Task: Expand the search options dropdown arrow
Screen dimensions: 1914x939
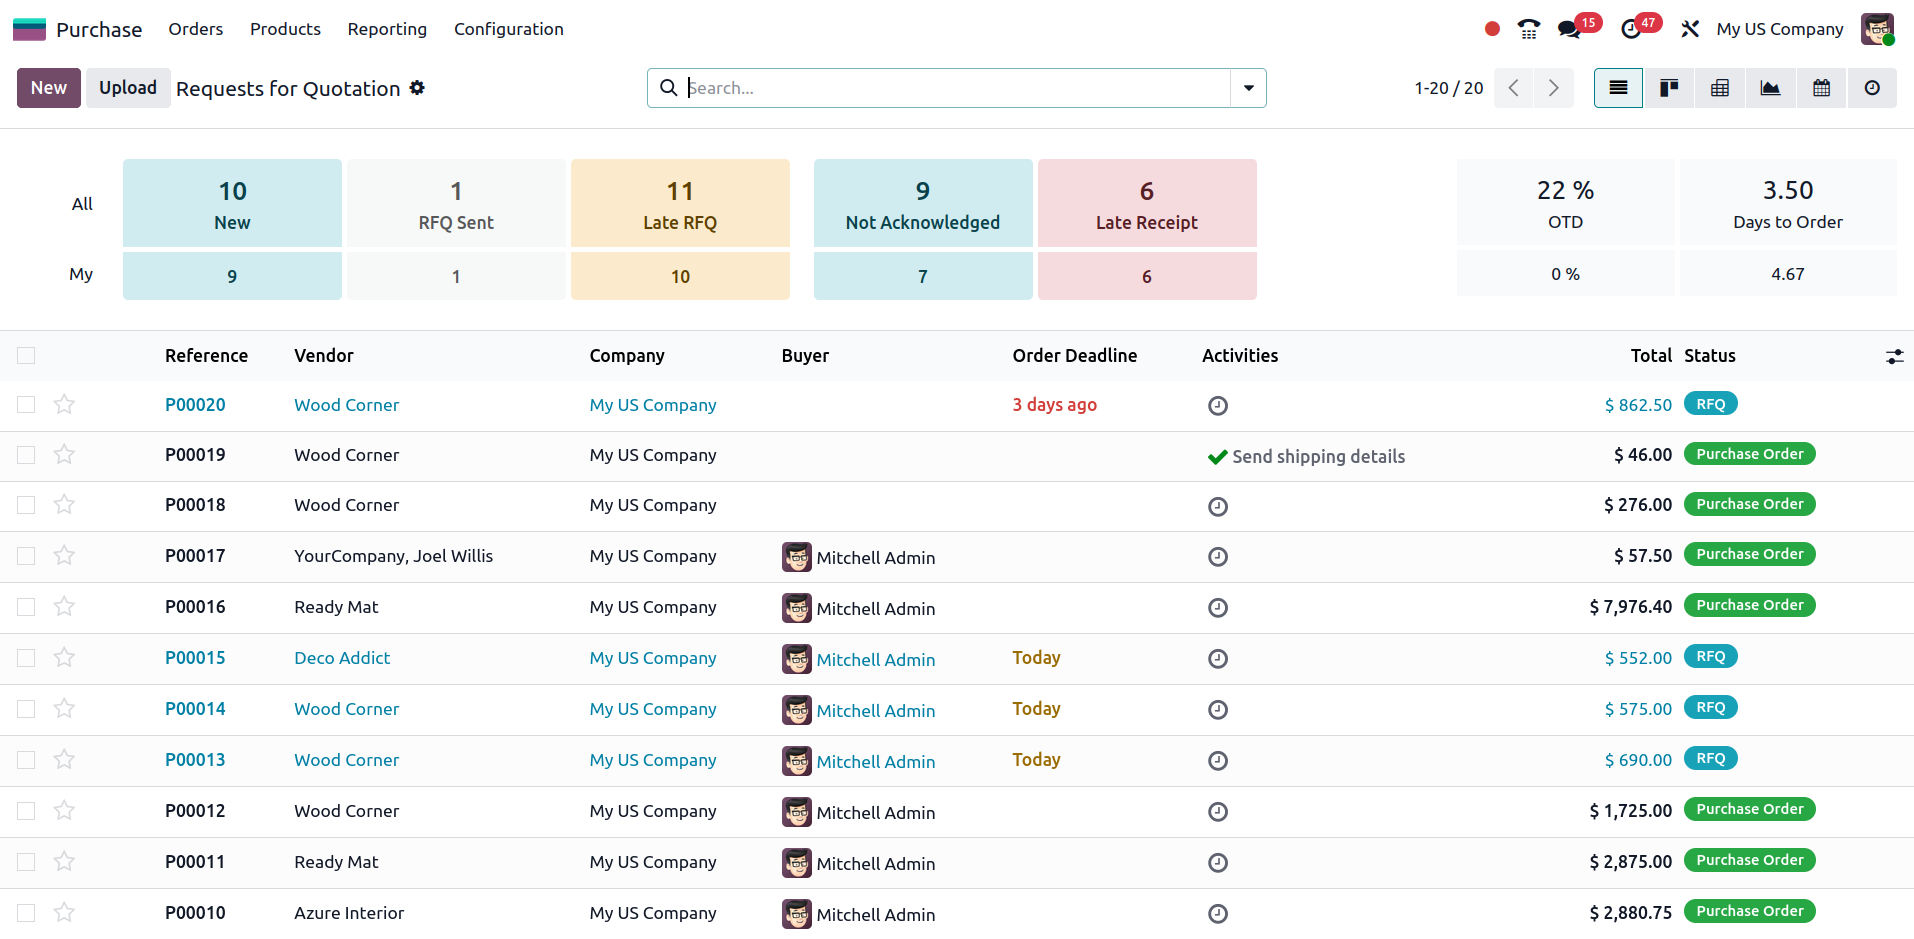Action: click(1248, 88)
